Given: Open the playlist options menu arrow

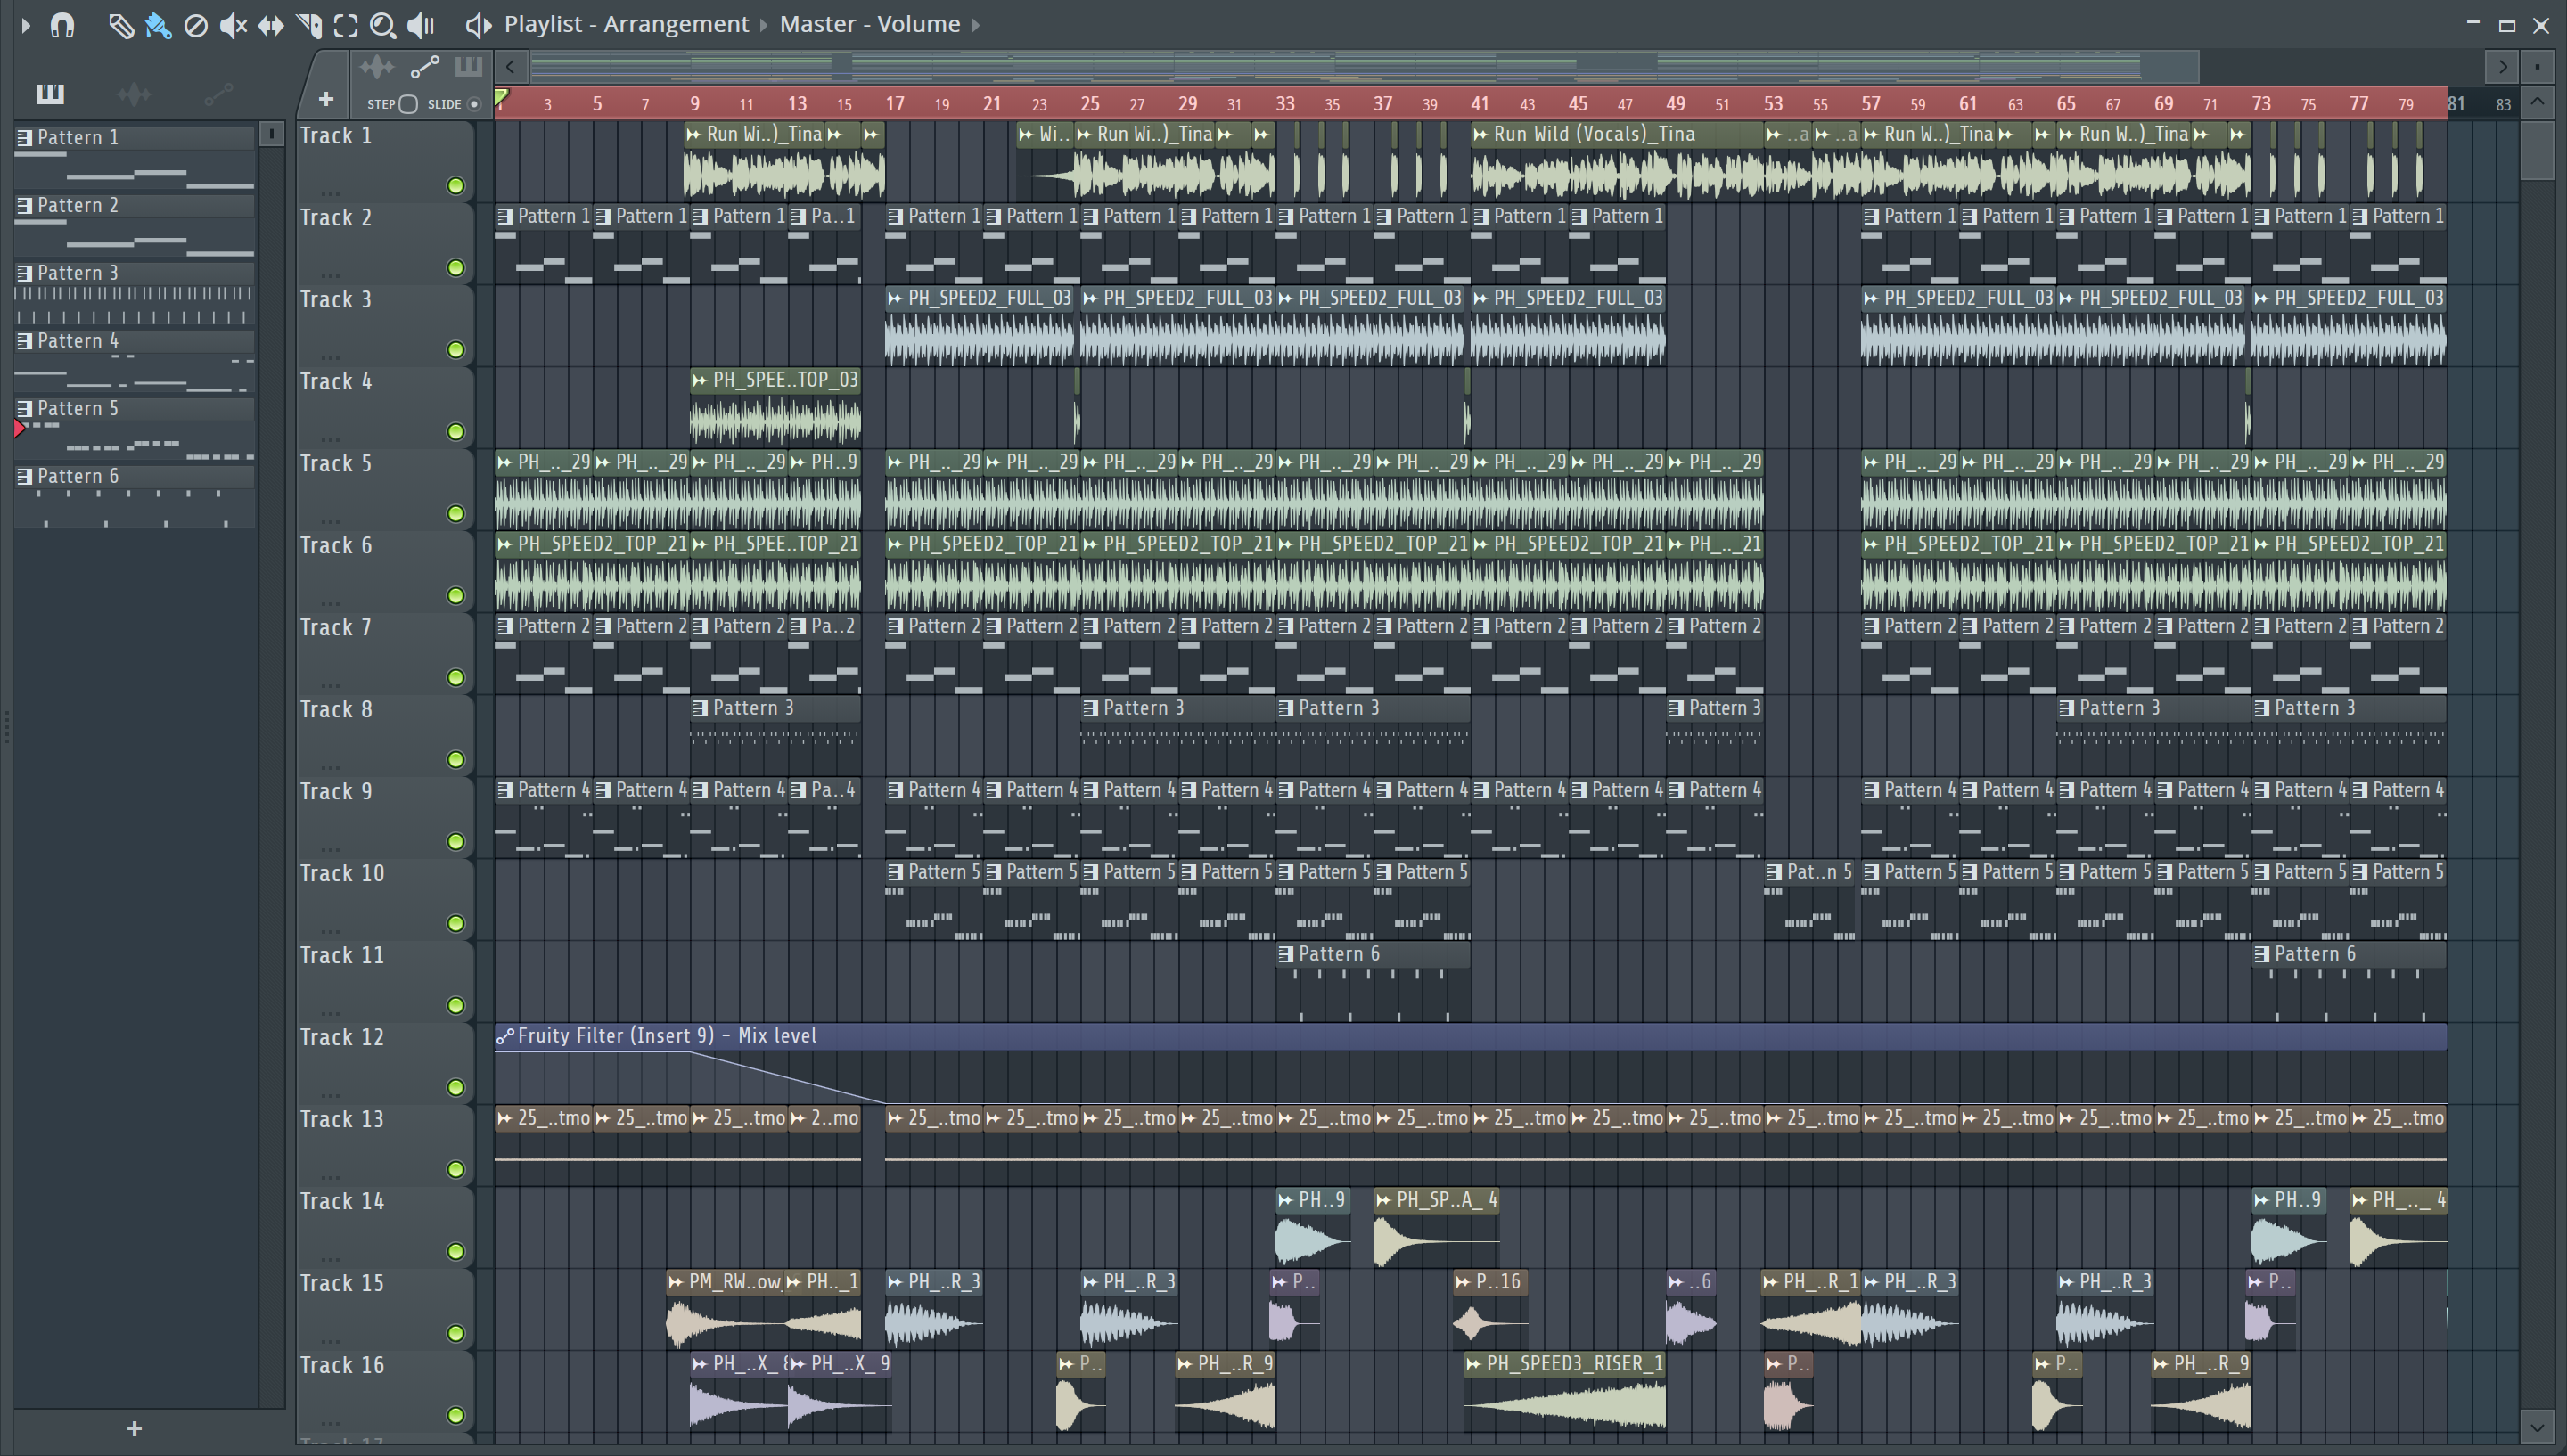Looking at the screenshot, I should pos(26,25).
